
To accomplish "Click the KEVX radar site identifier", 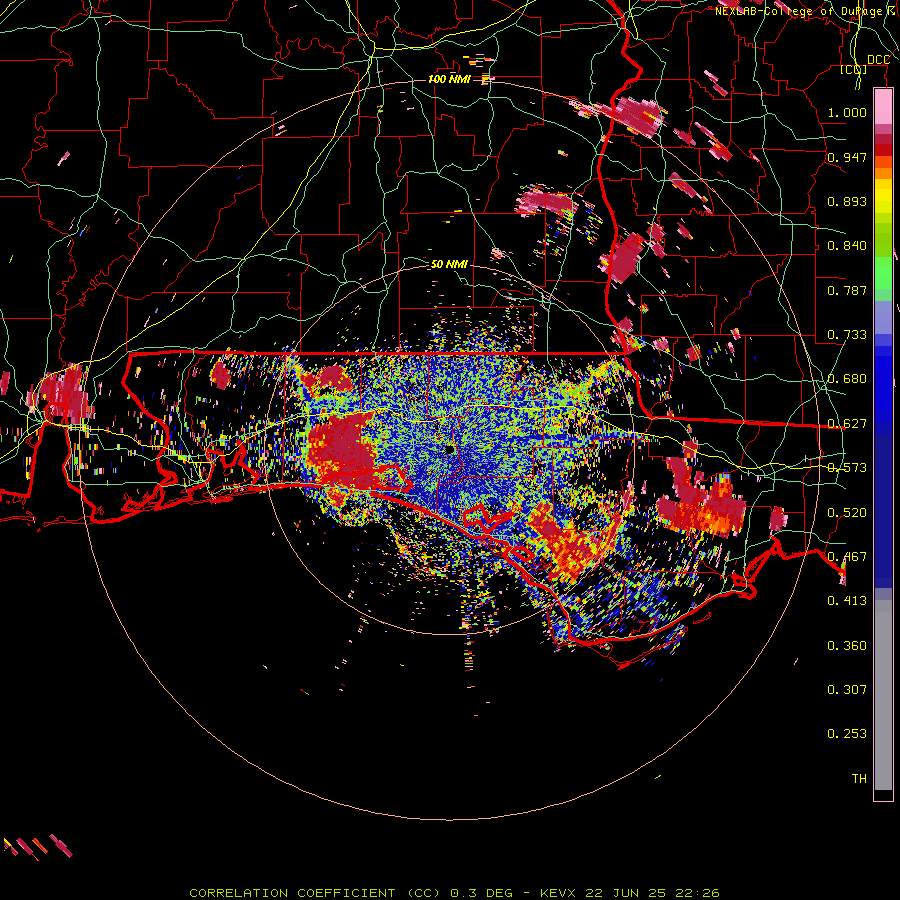I will click(x=557, y=893).
